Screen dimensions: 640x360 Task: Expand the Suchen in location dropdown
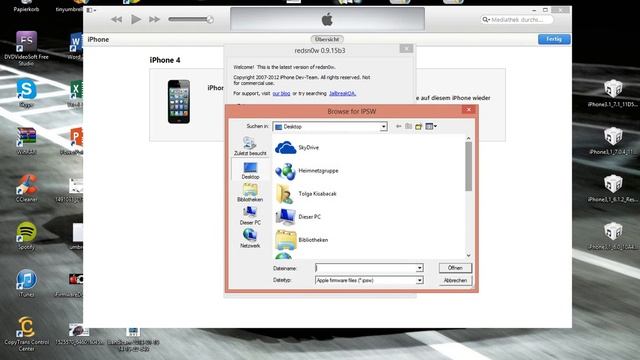click(x=383, y=127)
